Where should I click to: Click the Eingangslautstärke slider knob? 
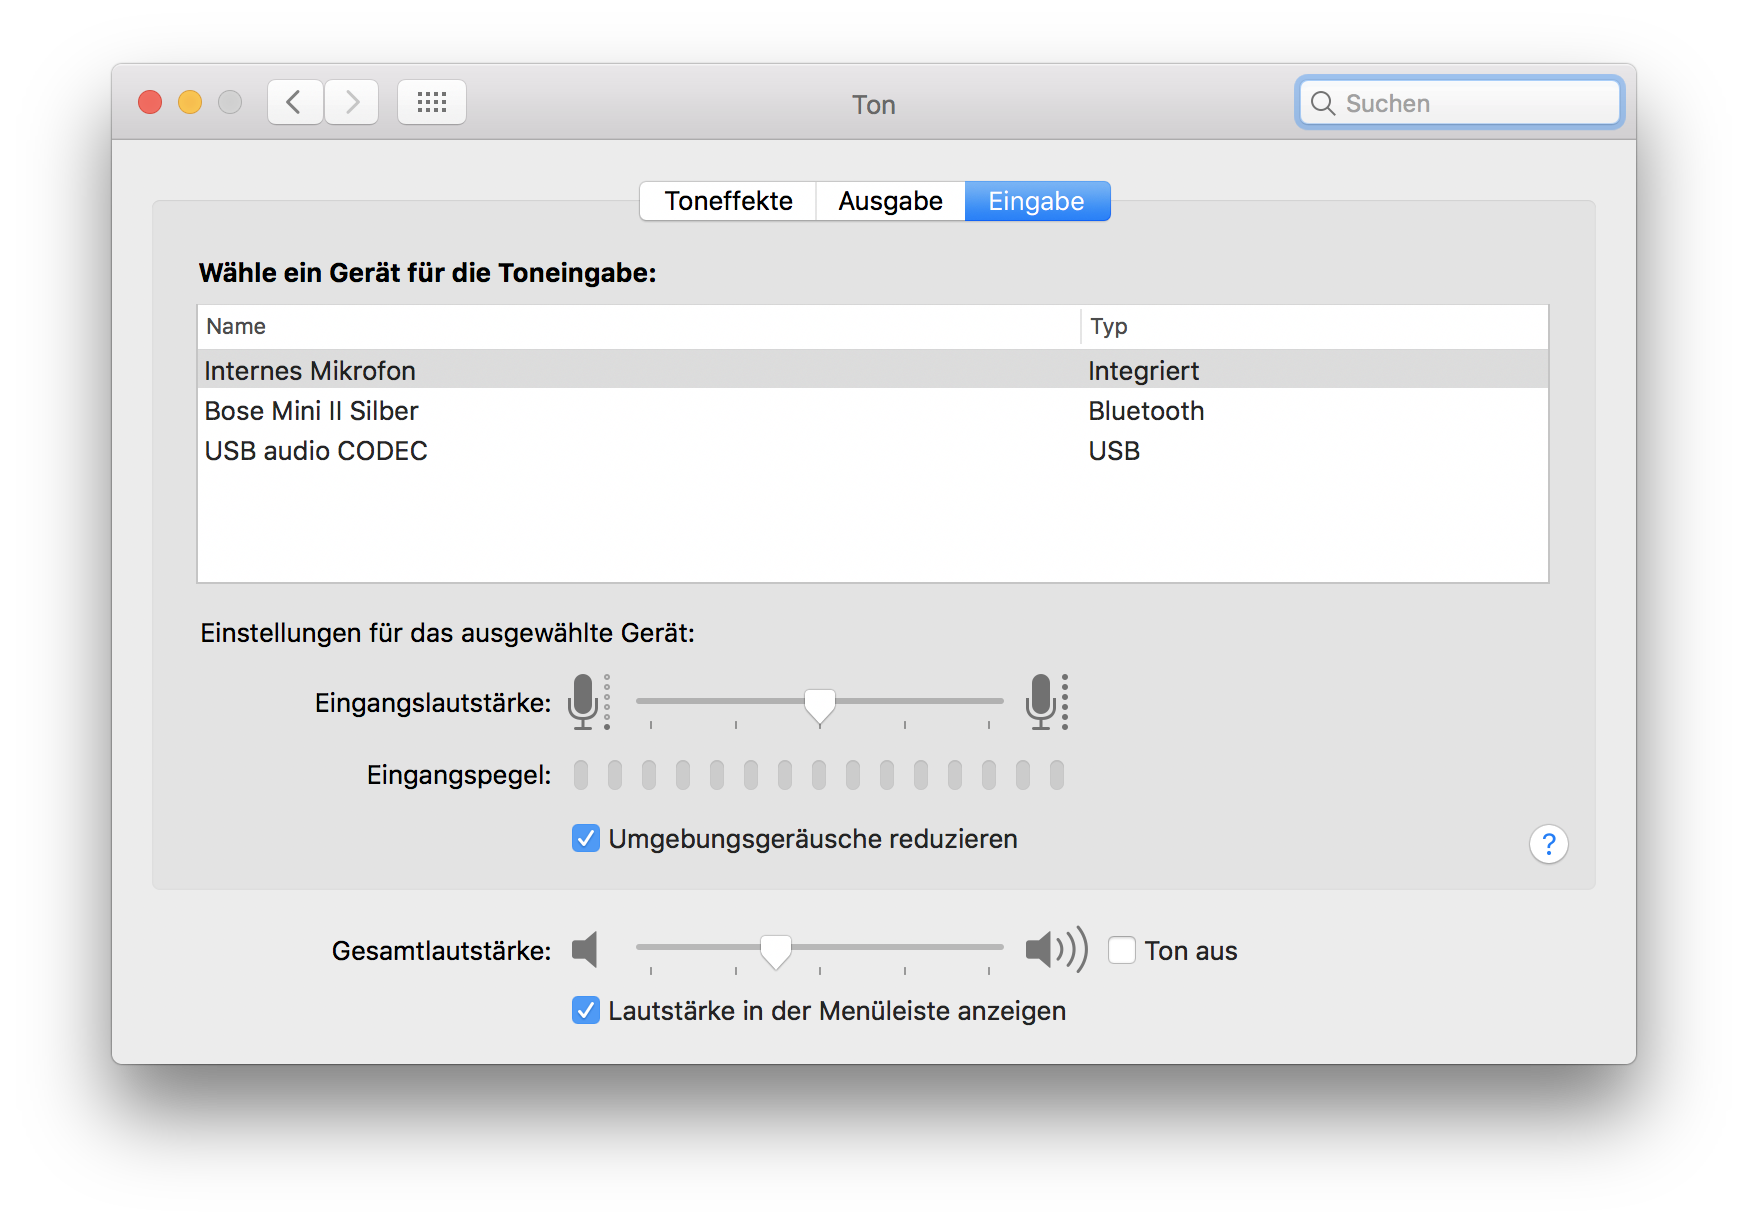820,705
